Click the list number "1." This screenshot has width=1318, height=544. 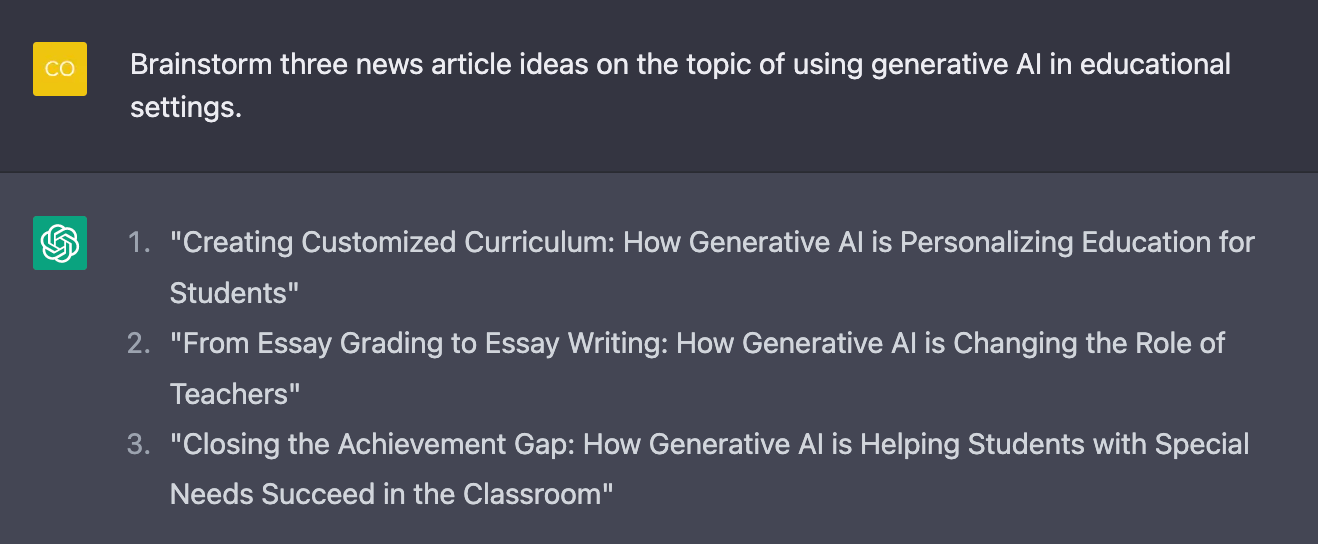139,243
